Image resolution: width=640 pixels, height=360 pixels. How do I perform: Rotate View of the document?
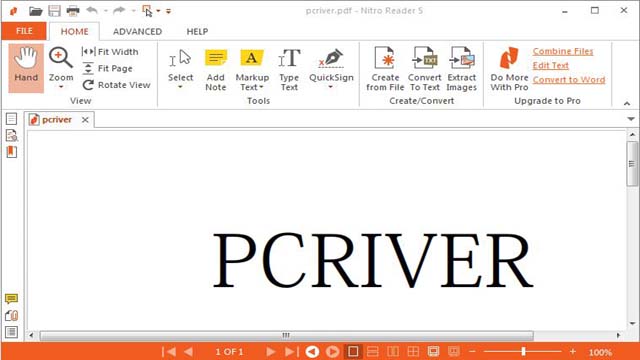116,85
